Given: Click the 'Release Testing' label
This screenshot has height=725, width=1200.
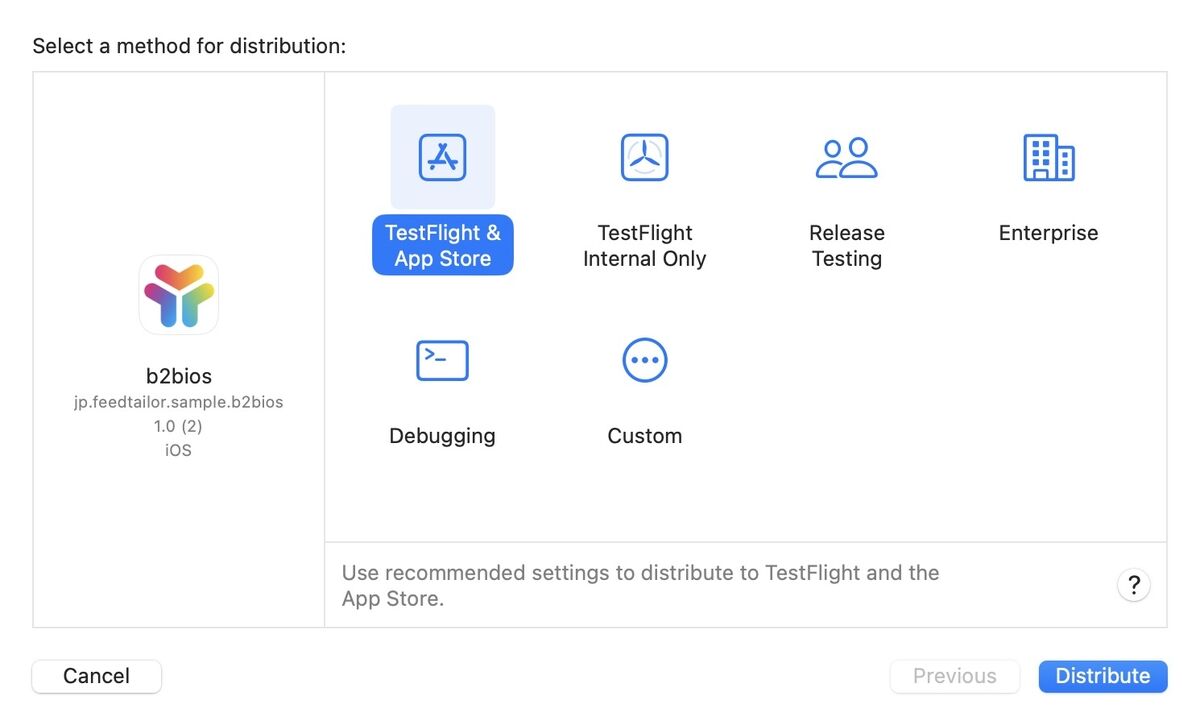Looking at the screenshot, I should [x=847, y=245].
